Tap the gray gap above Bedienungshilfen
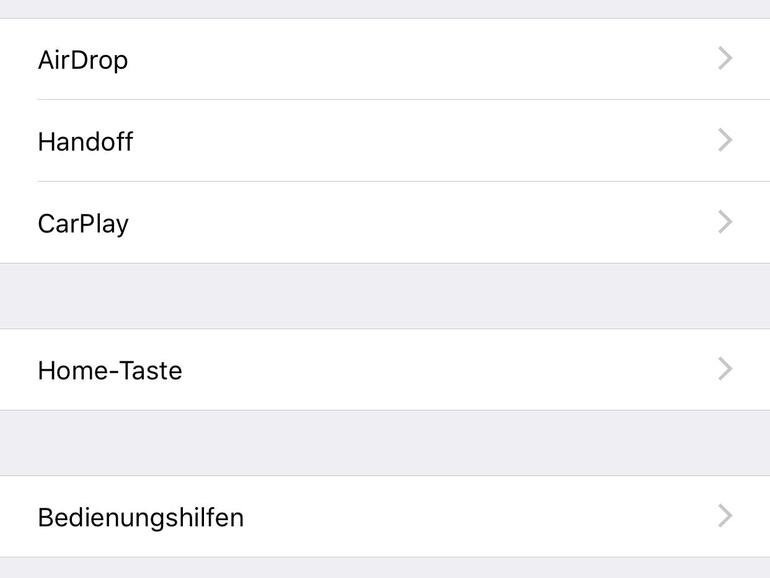The image size is (770, 578). [x=385, y=443]
